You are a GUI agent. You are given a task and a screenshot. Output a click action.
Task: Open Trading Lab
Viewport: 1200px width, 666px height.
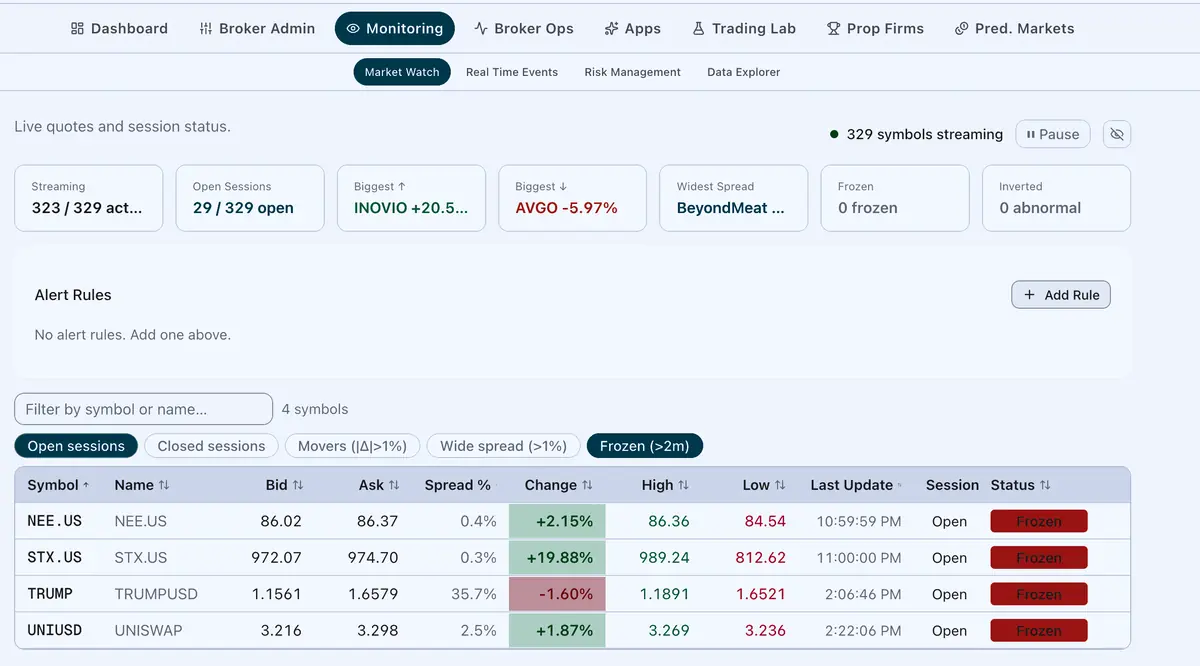coord(744,28)
